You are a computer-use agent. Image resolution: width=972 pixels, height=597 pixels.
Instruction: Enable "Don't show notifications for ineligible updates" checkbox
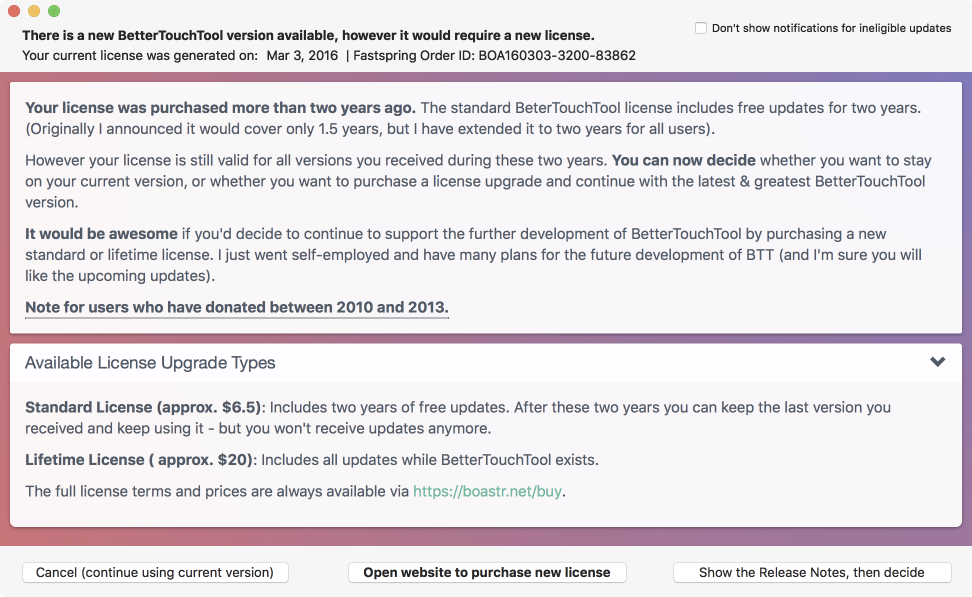pos(701,28)
